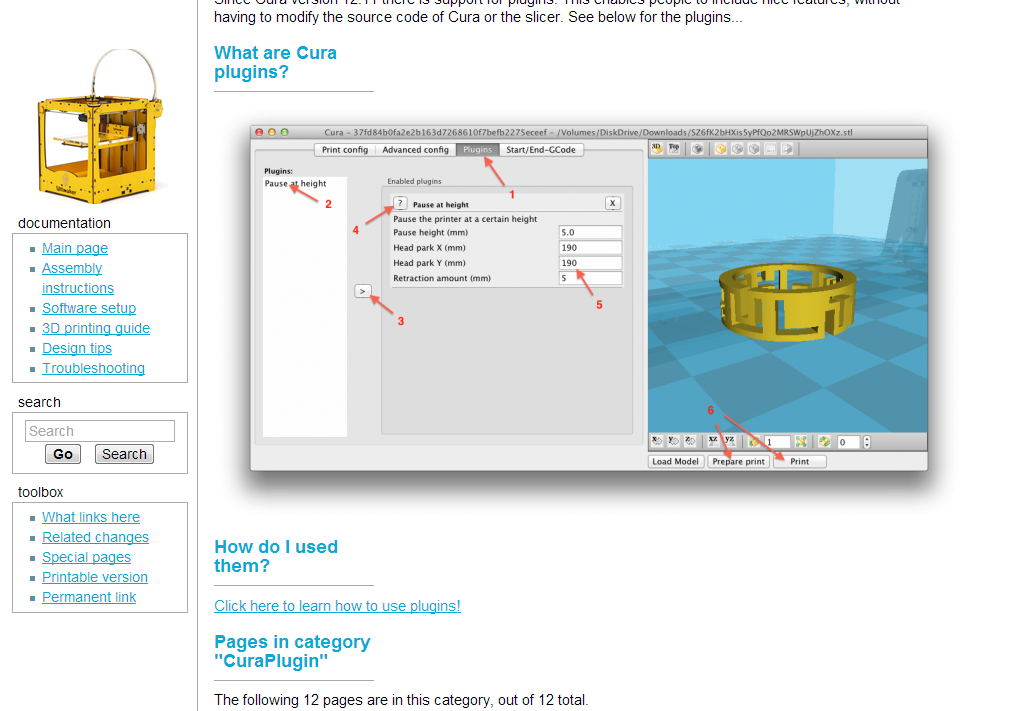Open the 3D printing guide link

click(96, 328)
